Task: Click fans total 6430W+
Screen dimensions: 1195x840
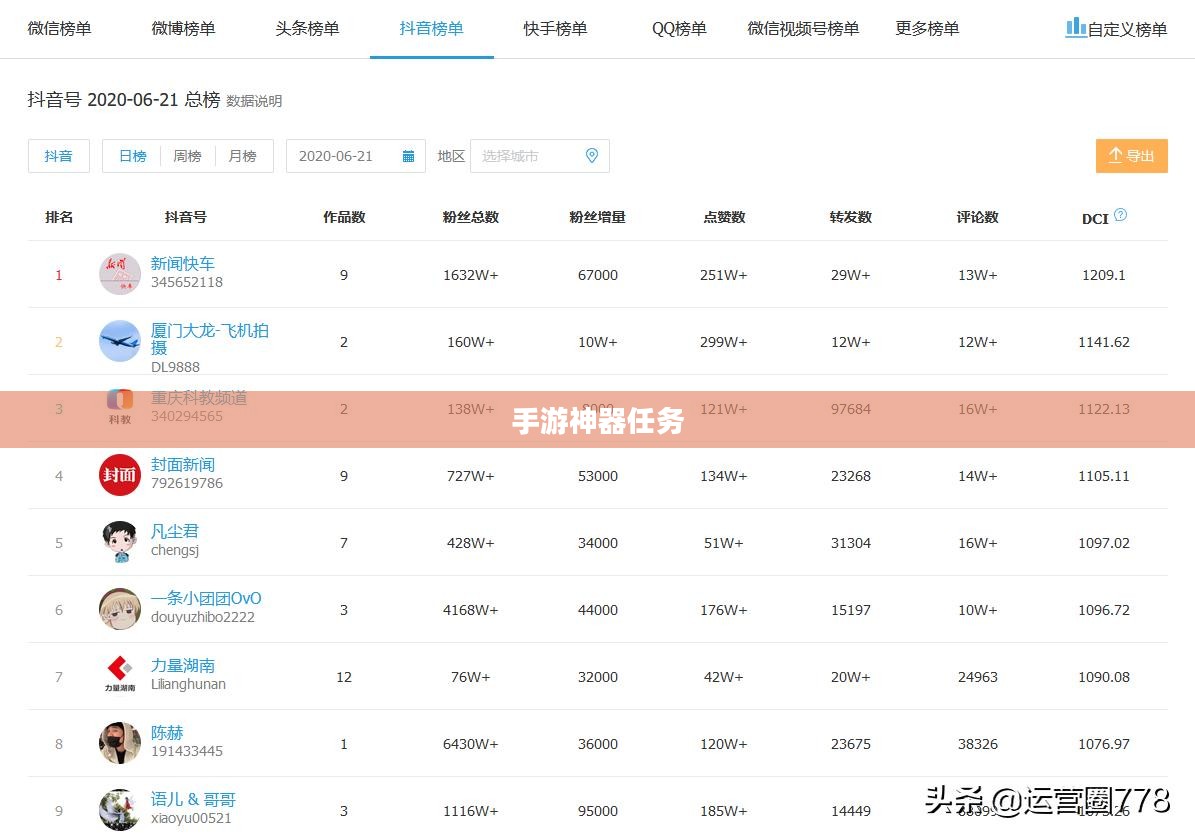Action: [471, 744]
